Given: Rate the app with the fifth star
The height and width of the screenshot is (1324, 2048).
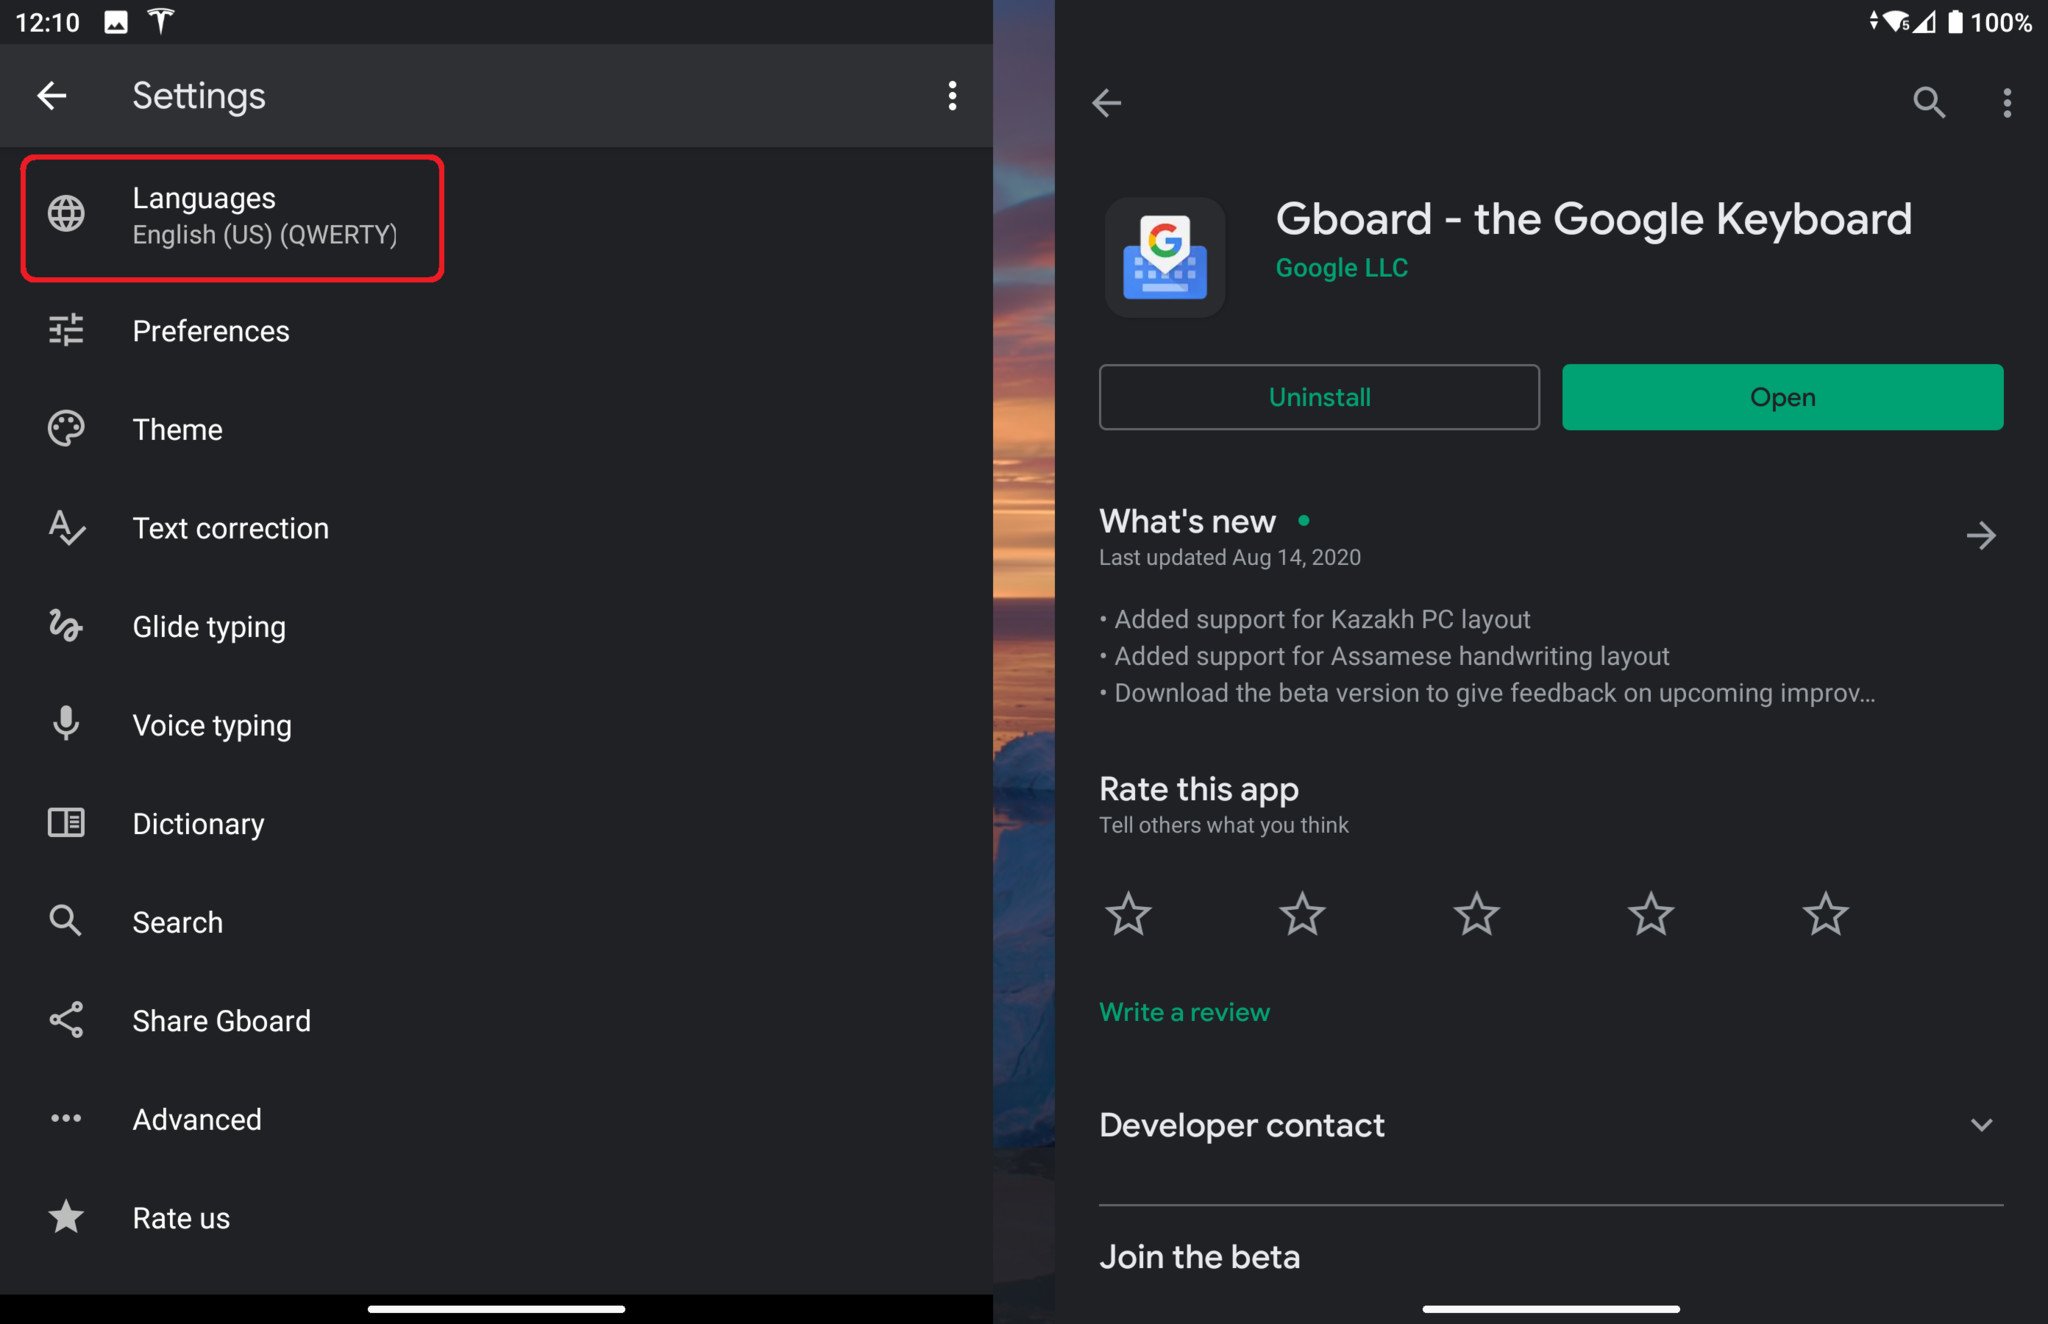Looking at the screenshot, I should point(1825,914).
